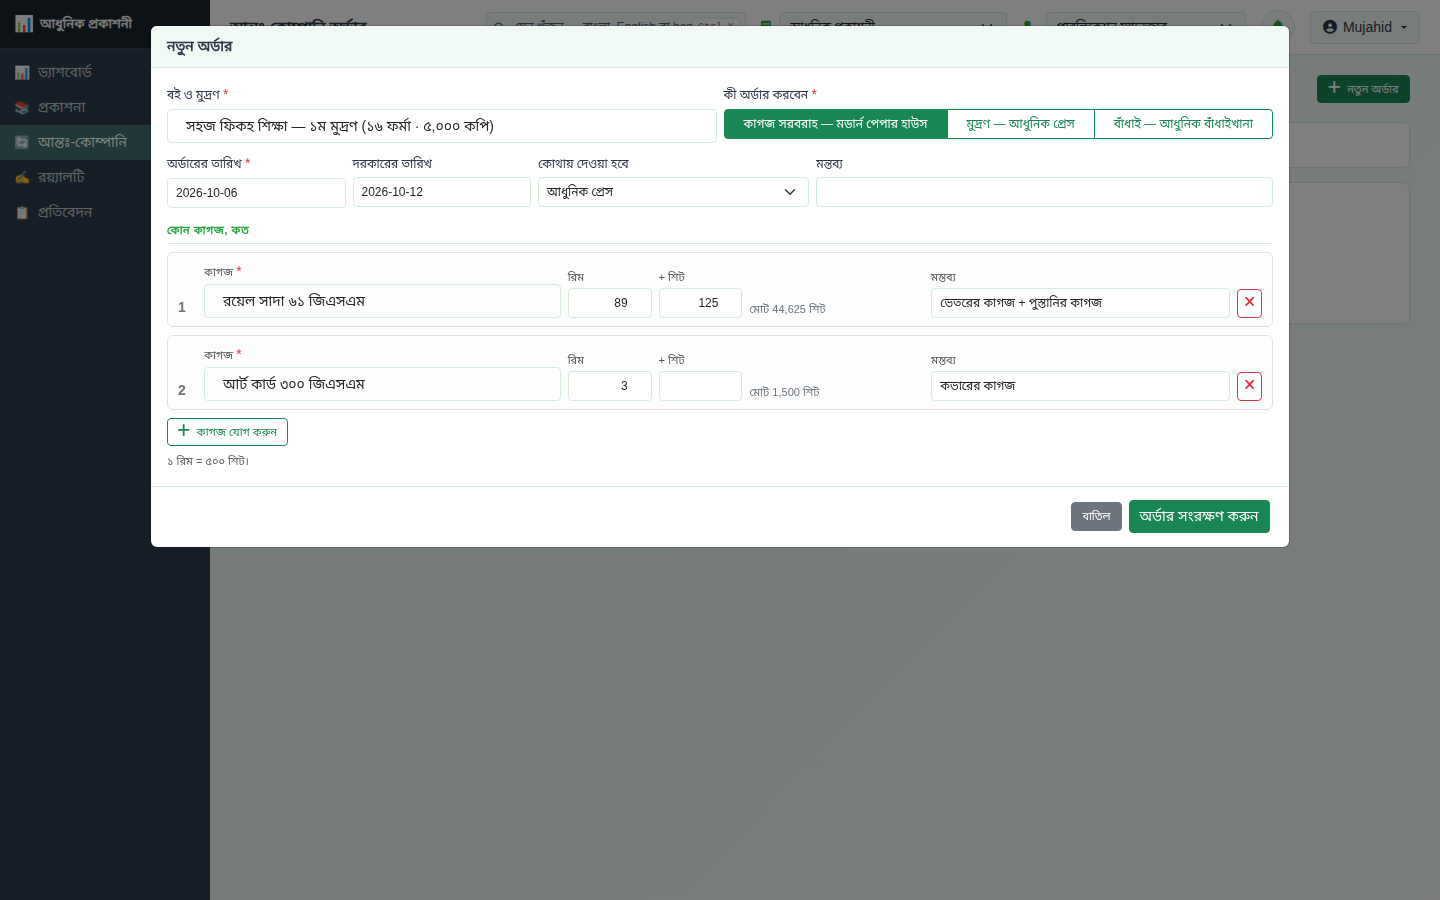Screen dimensions: 1440x900
Task: Click the note field reading কভারের কাগজ
Action: pos(1080,386)
